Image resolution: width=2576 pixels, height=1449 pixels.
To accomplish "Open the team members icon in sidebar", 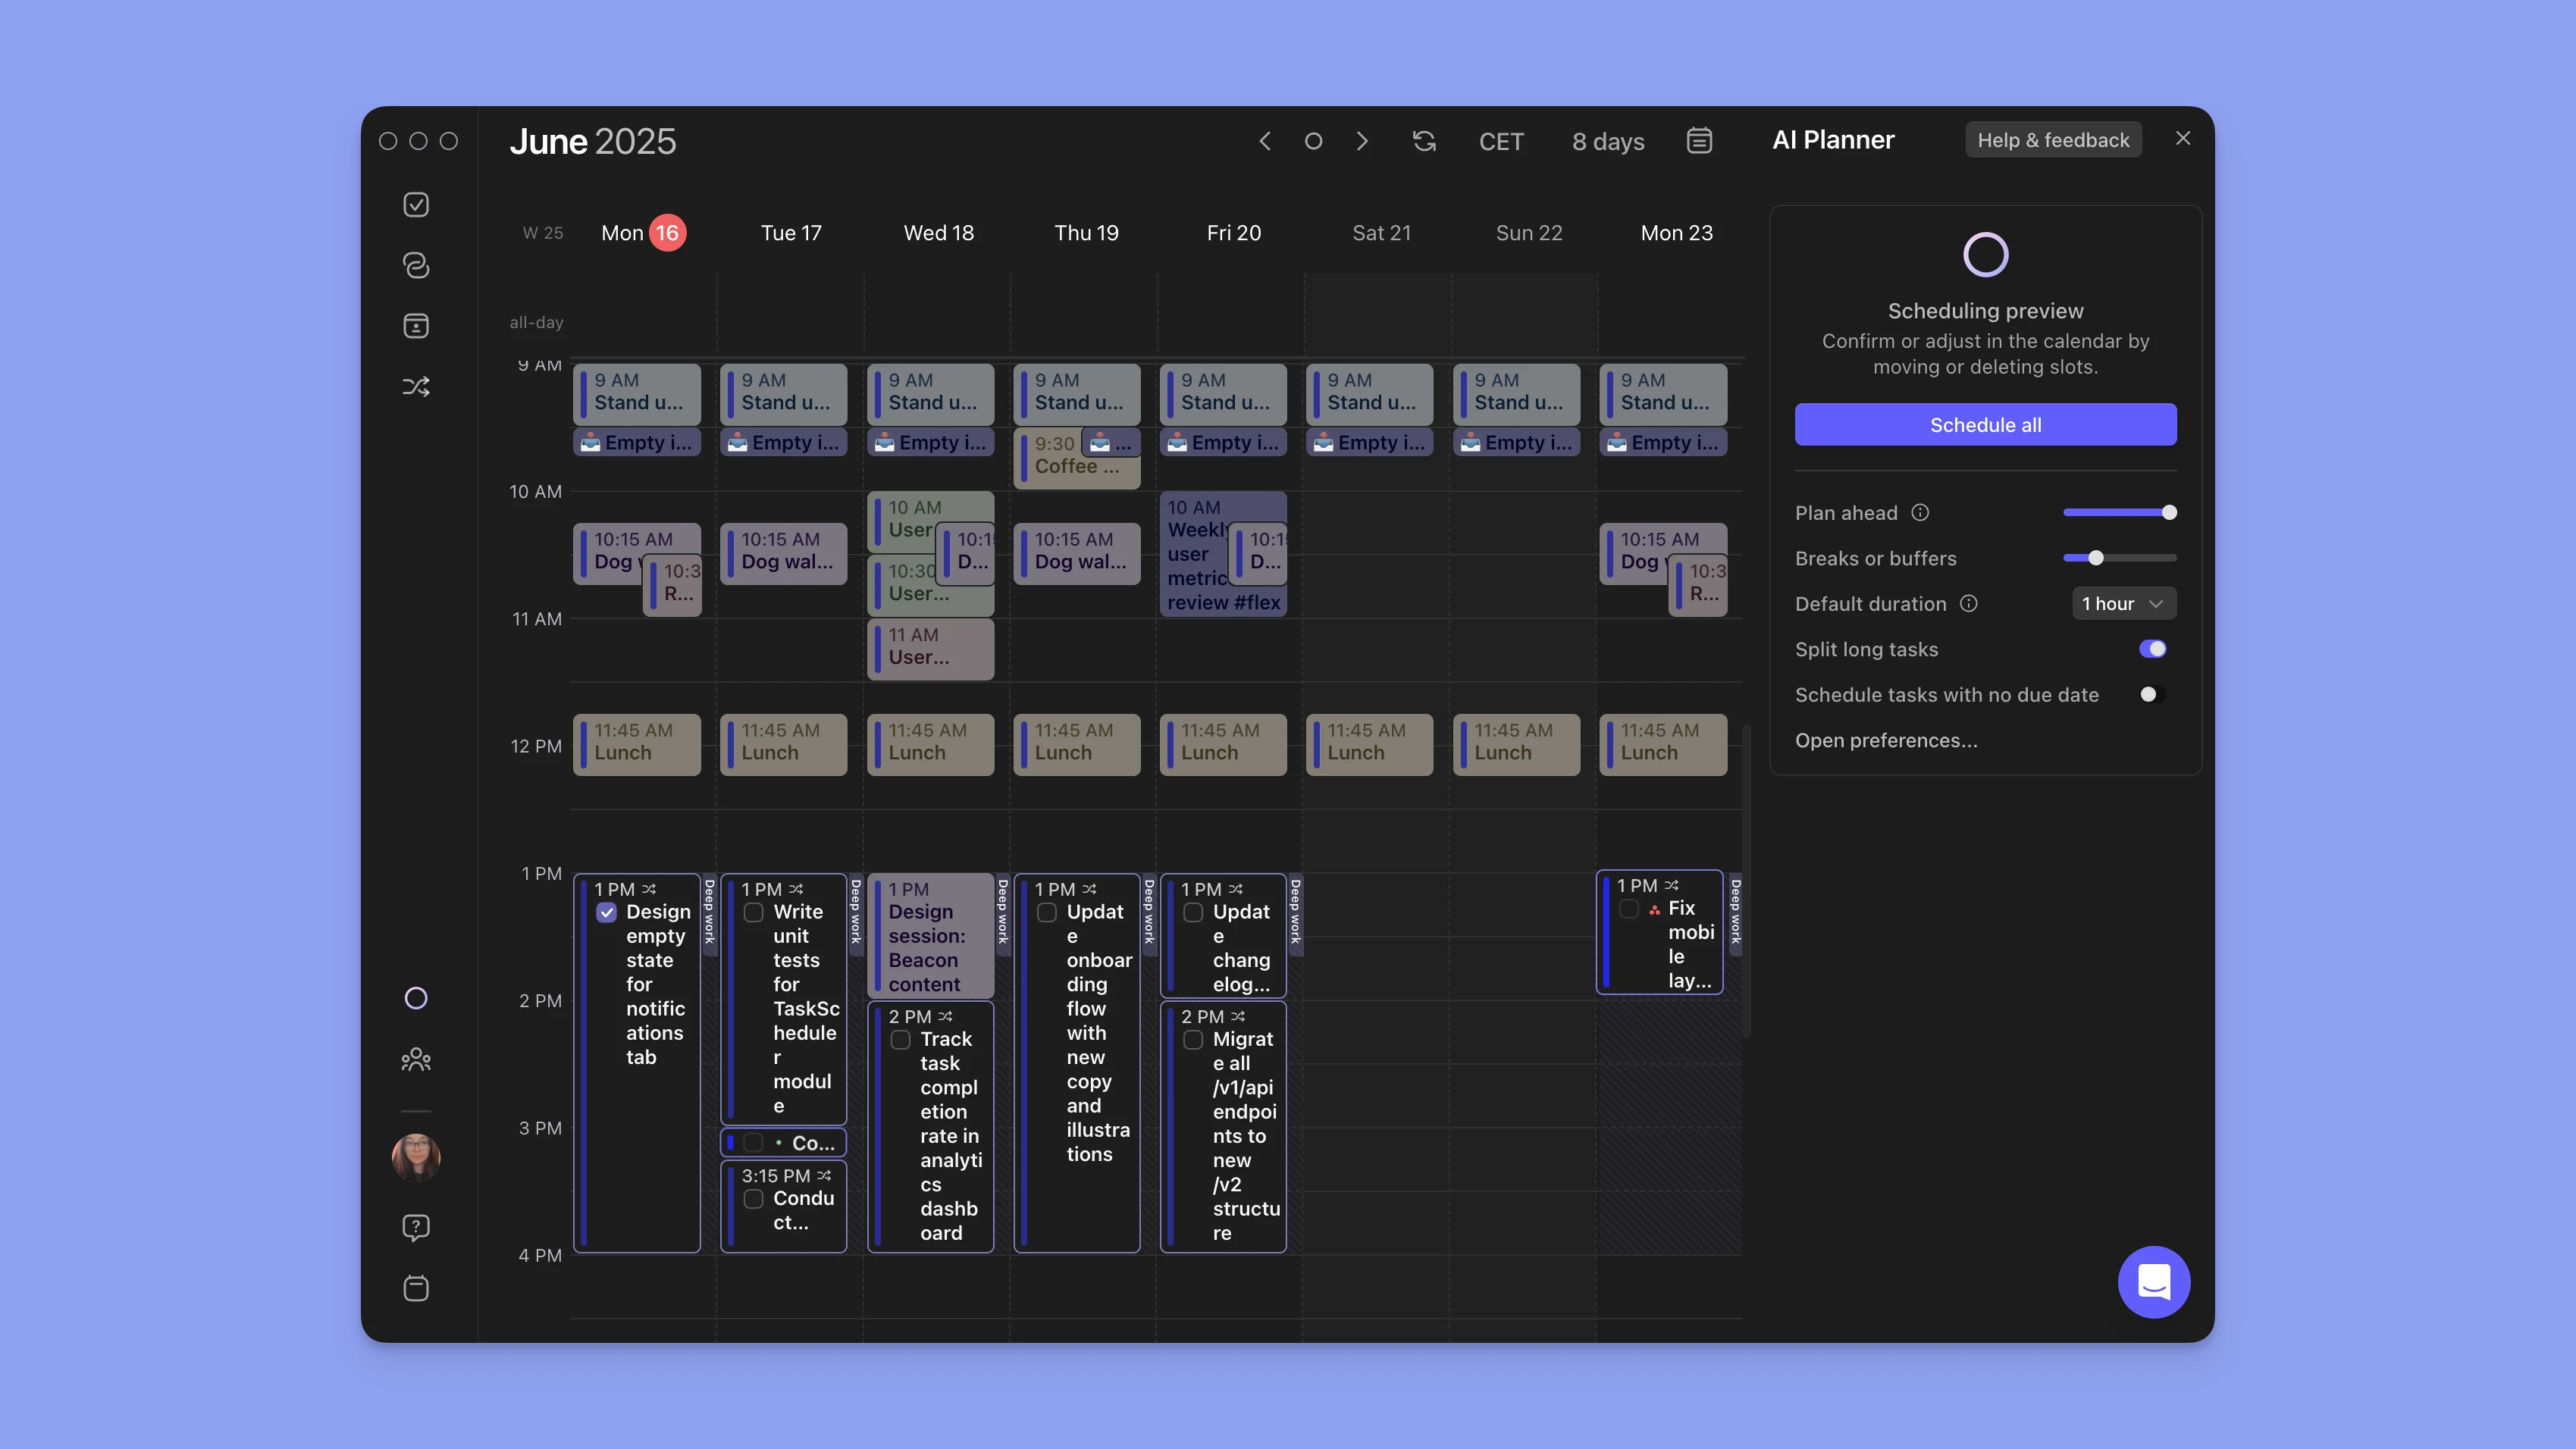I will [x=416, y=1059].
